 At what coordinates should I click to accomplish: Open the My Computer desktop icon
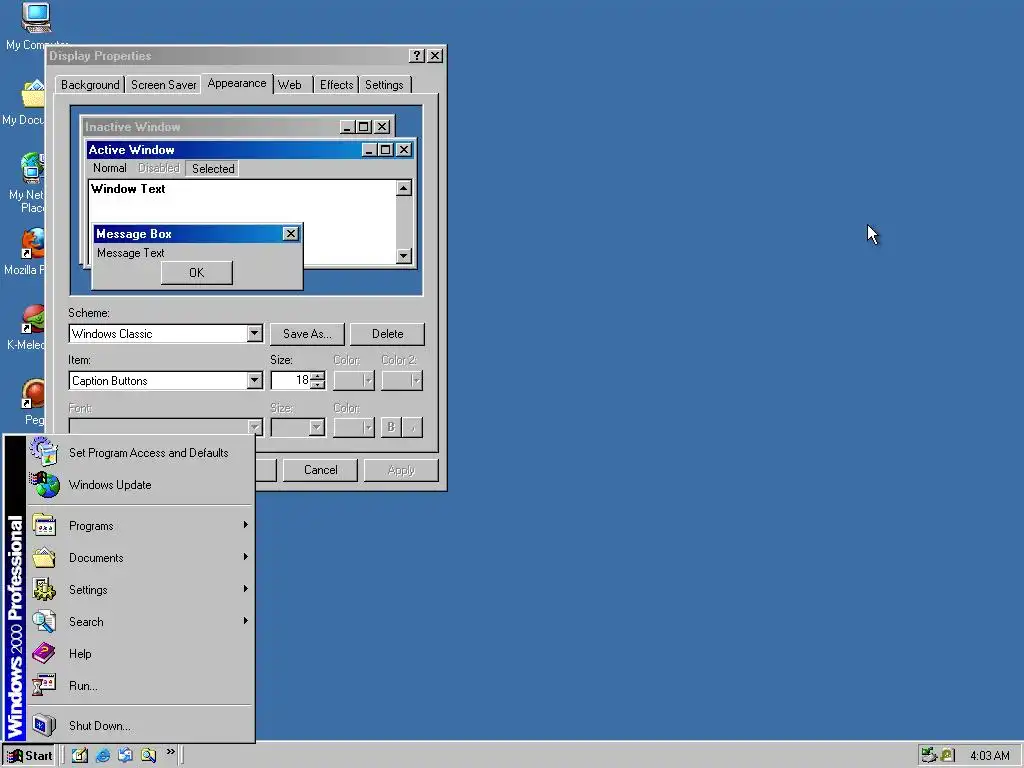[x=36, y=17]
